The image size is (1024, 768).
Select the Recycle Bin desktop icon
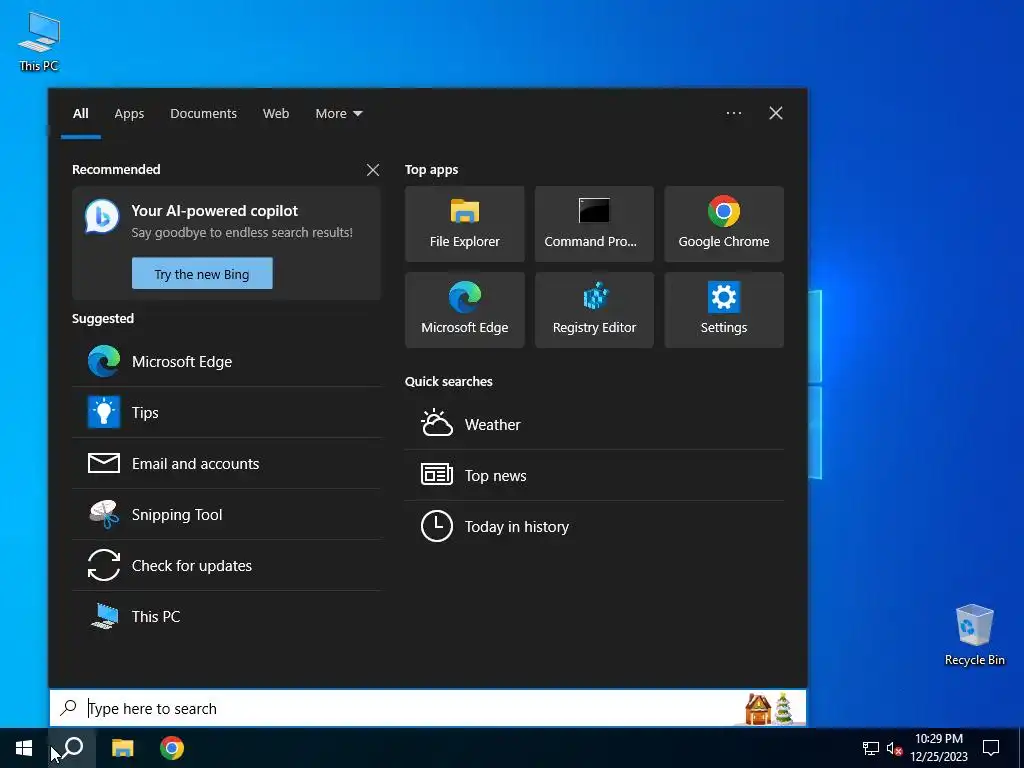point(974,635)
